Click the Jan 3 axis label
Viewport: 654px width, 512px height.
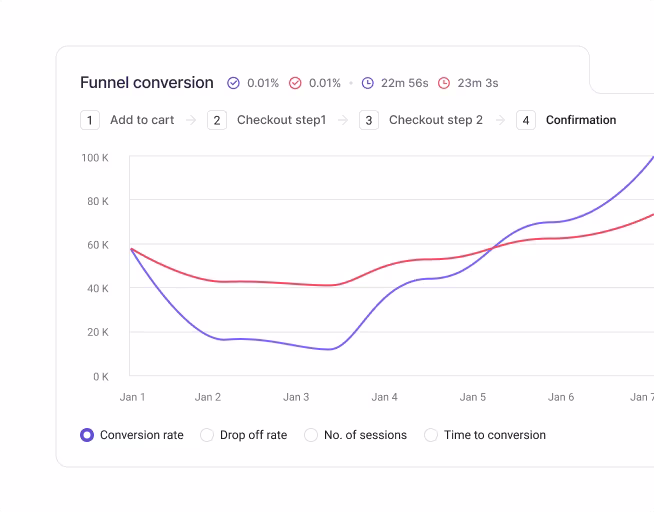click(x=296, y=397)
